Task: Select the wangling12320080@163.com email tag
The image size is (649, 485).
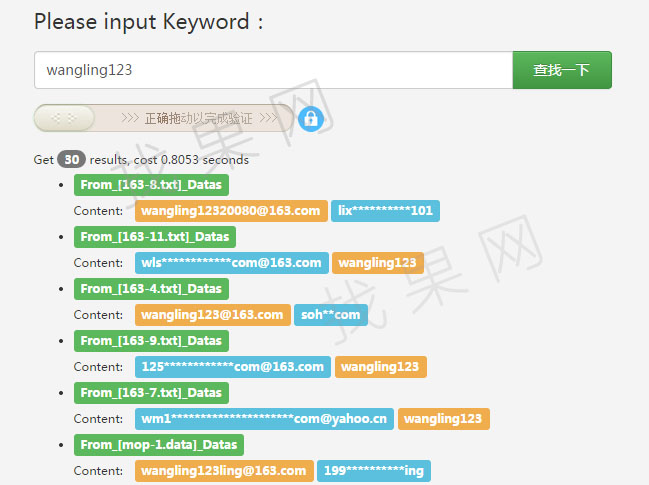Action: 231,211
